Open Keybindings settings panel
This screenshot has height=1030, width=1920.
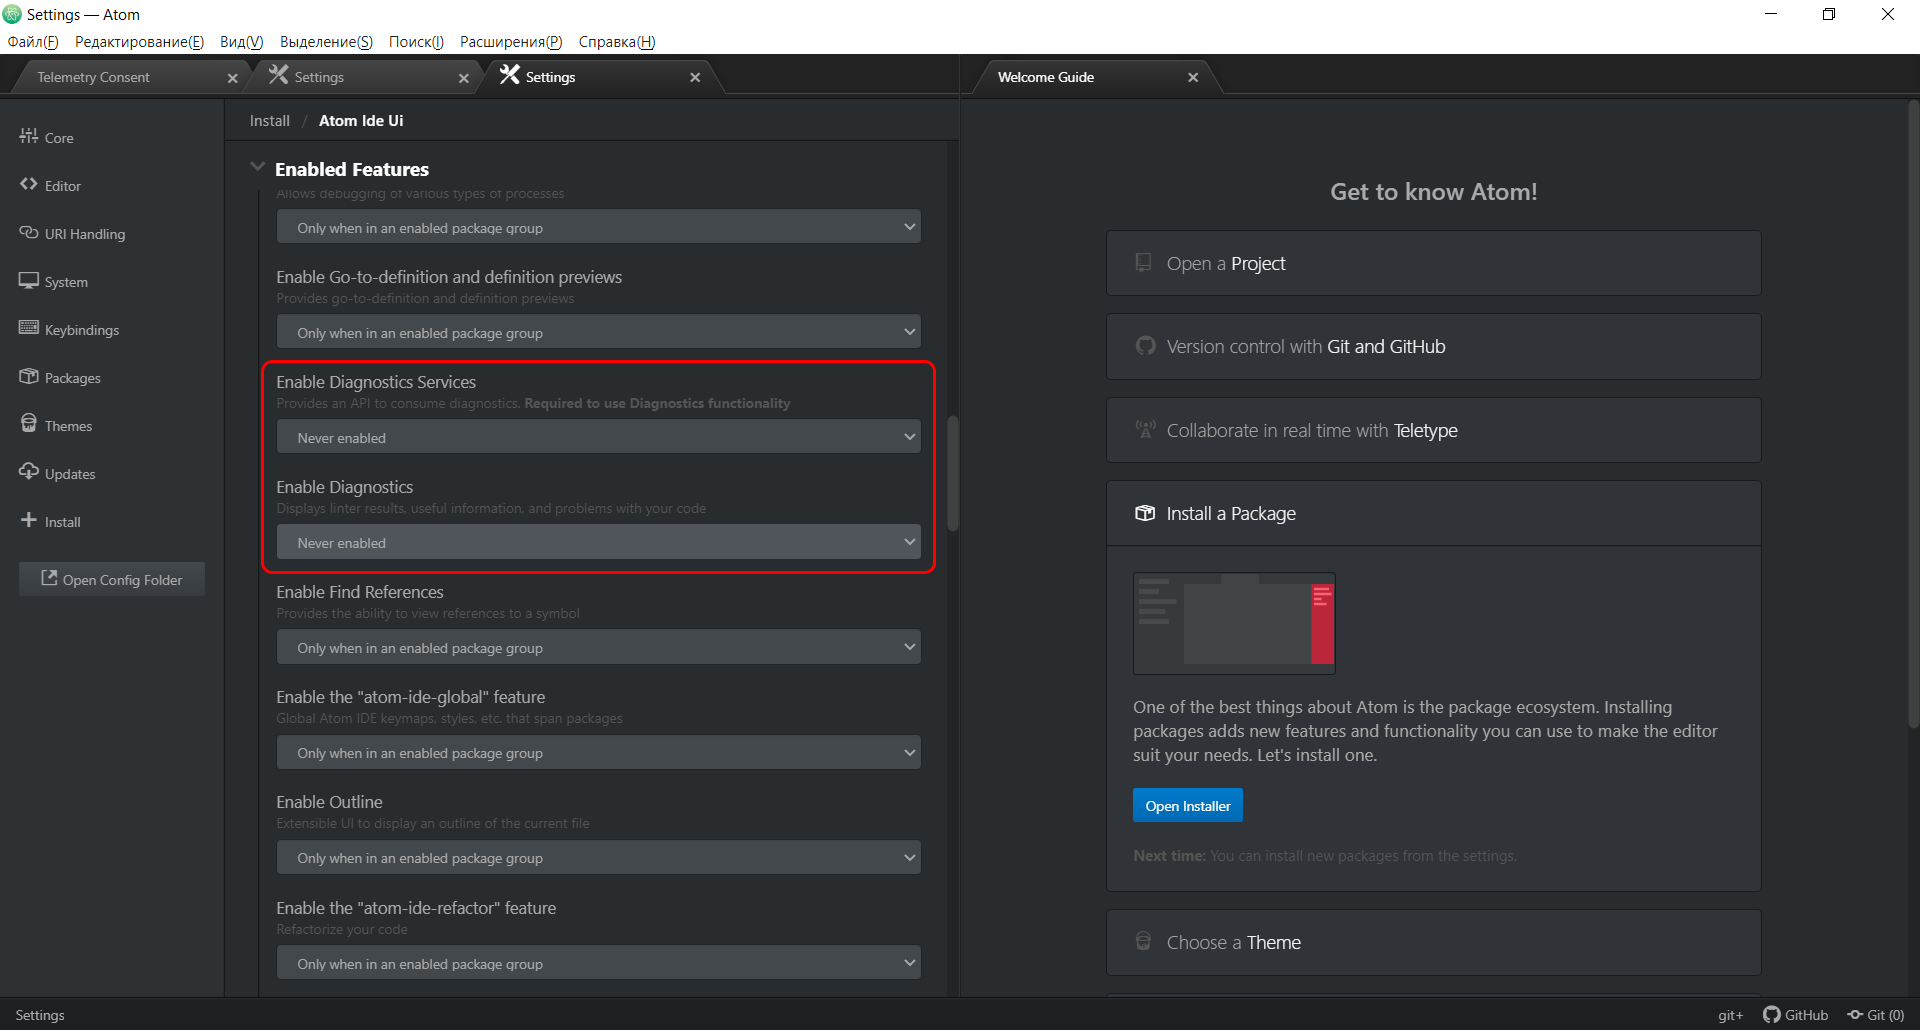click(x=81, y=330)
